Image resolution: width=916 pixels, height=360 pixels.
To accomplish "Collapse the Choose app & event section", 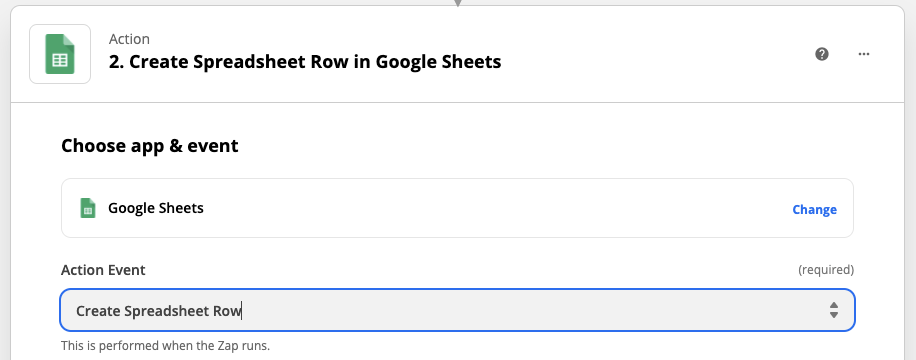I will click(x=150, y=146).
